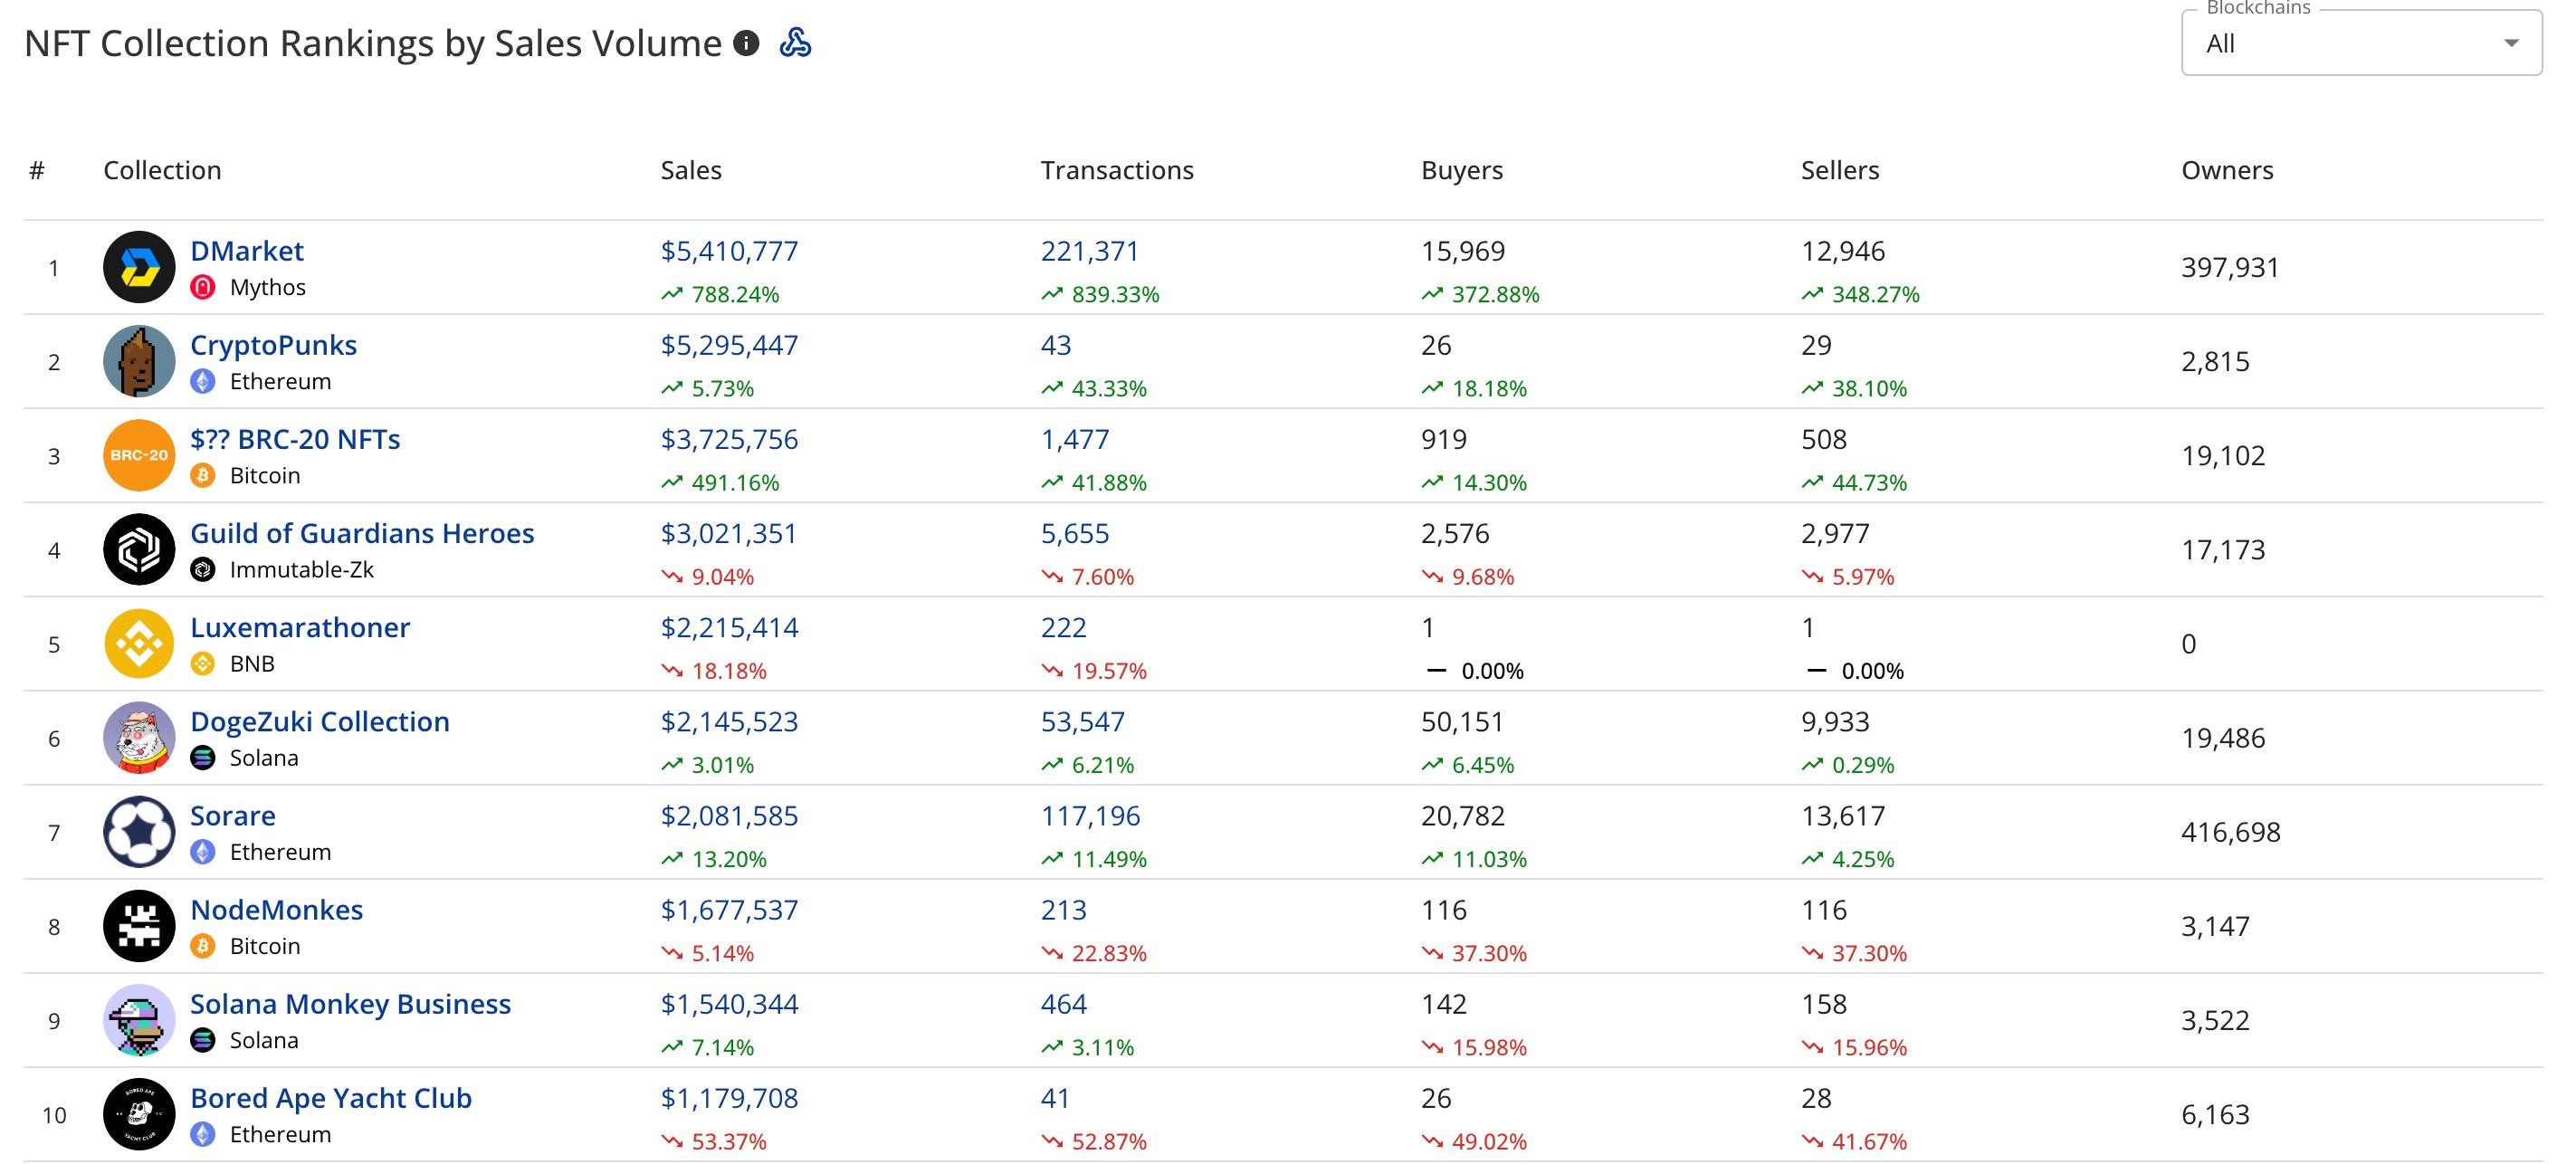Open the Solana Monkey Business link
Image resolution: width=2576 pixels, height=1164 pixels.
tap(350, 1003)
